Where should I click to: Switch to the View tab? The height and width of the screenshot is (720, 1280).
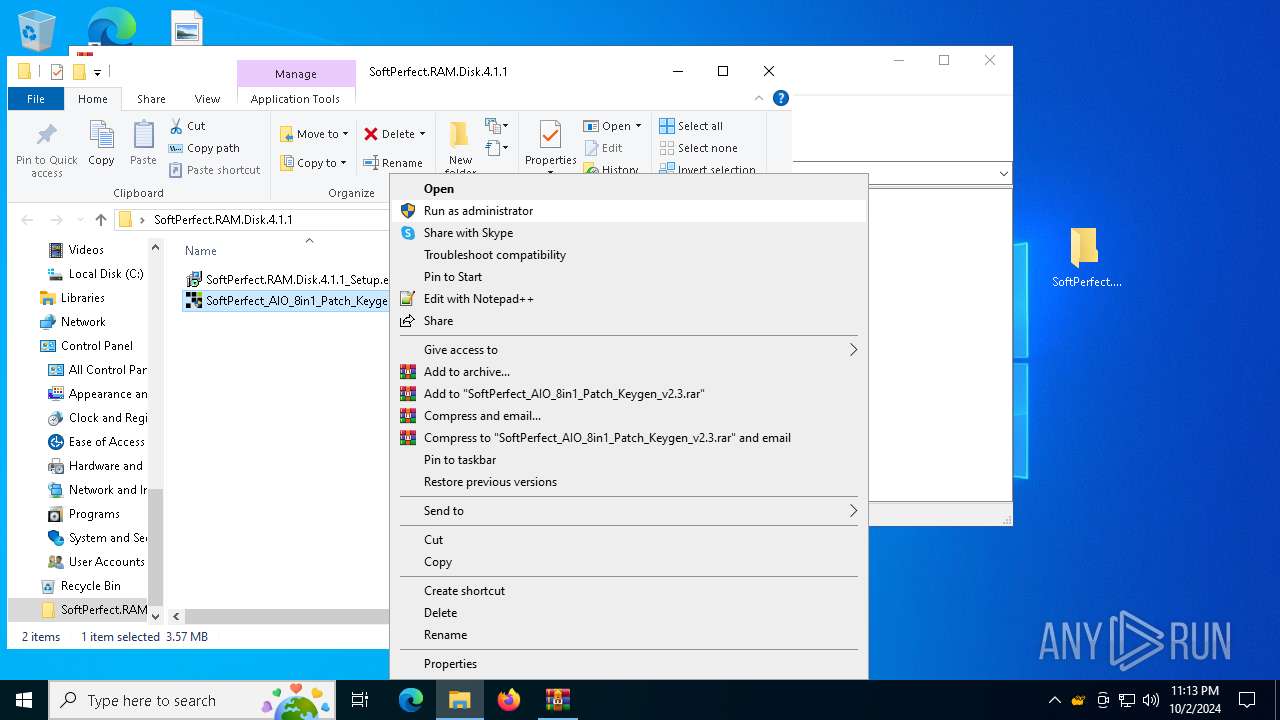[x=207, y=99]
